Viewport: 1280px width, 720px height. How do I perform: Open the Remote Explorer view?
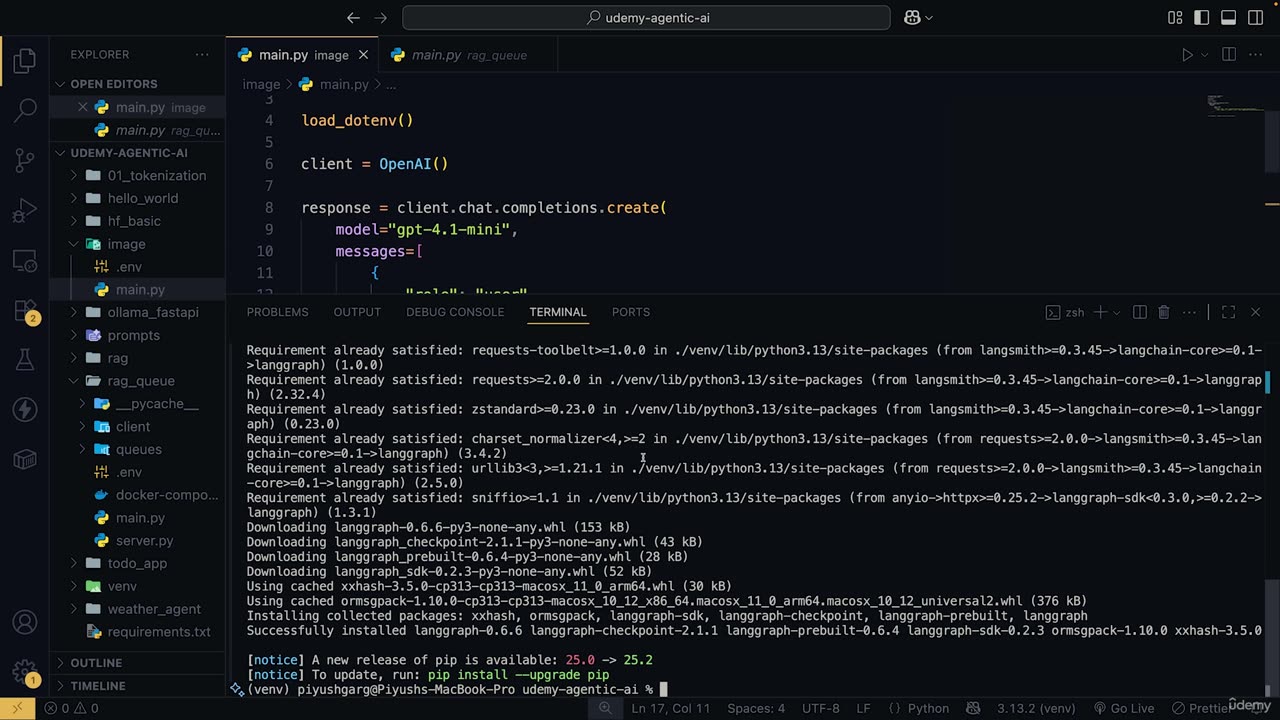[25, 261]
